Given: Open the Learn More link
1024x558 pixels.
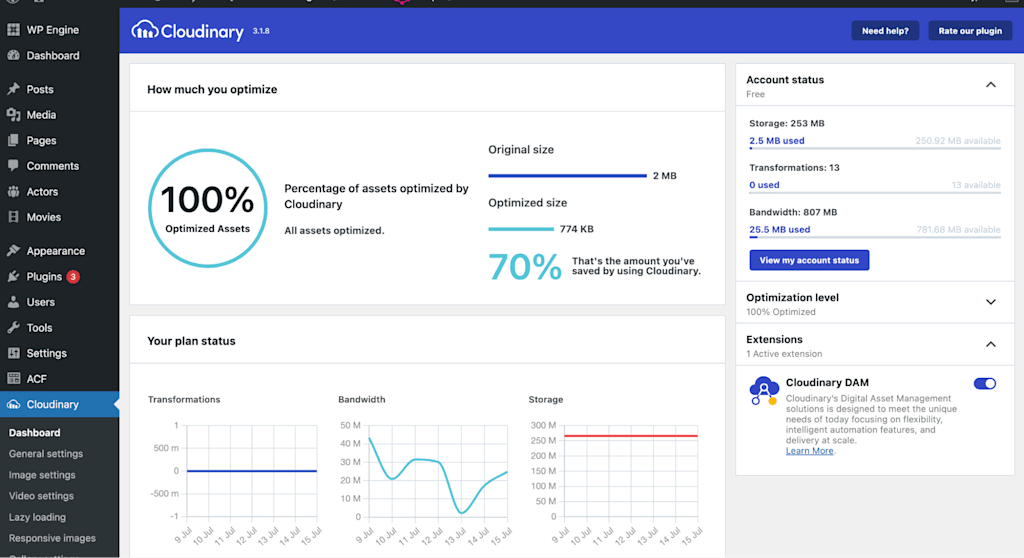Looking at the screenshot, I should coord(809,451).
